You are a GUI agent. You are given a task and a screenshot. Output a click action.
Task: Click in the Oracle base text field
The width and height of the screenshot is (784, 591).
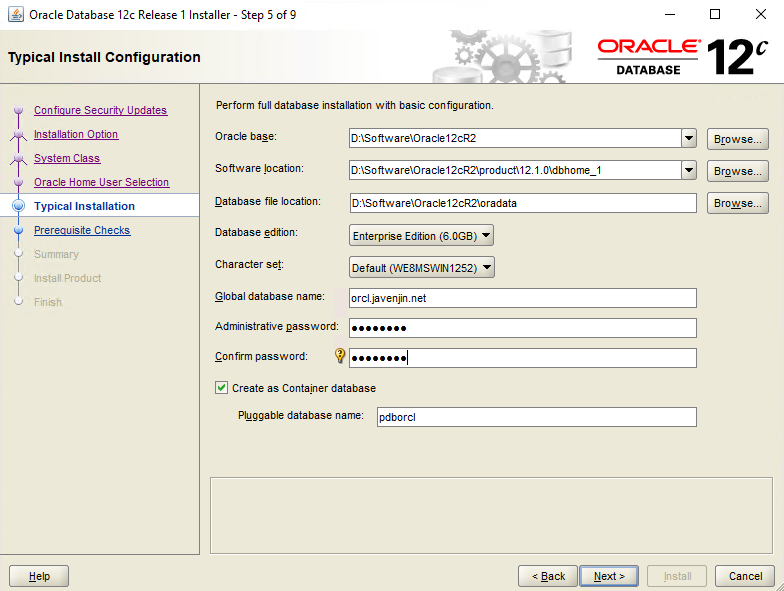(515, 138)
